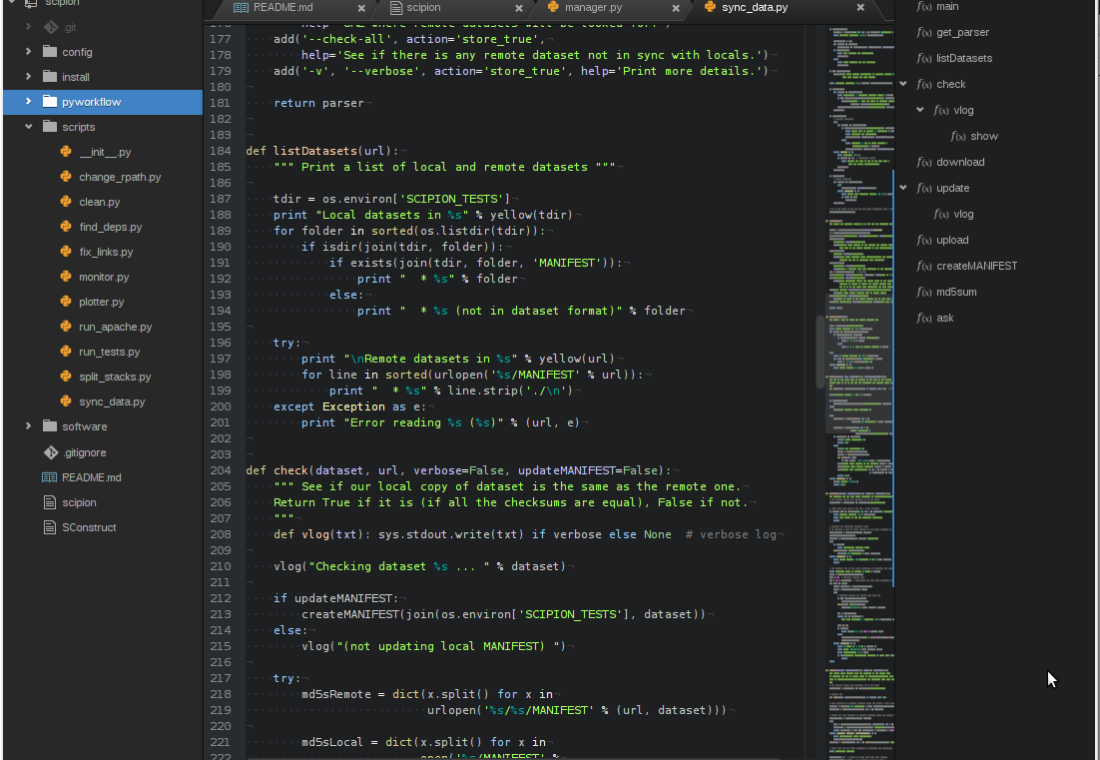Close the manager.py tab
The width and height of the screenshot is (1100, 760).
[x=676, y=8]
